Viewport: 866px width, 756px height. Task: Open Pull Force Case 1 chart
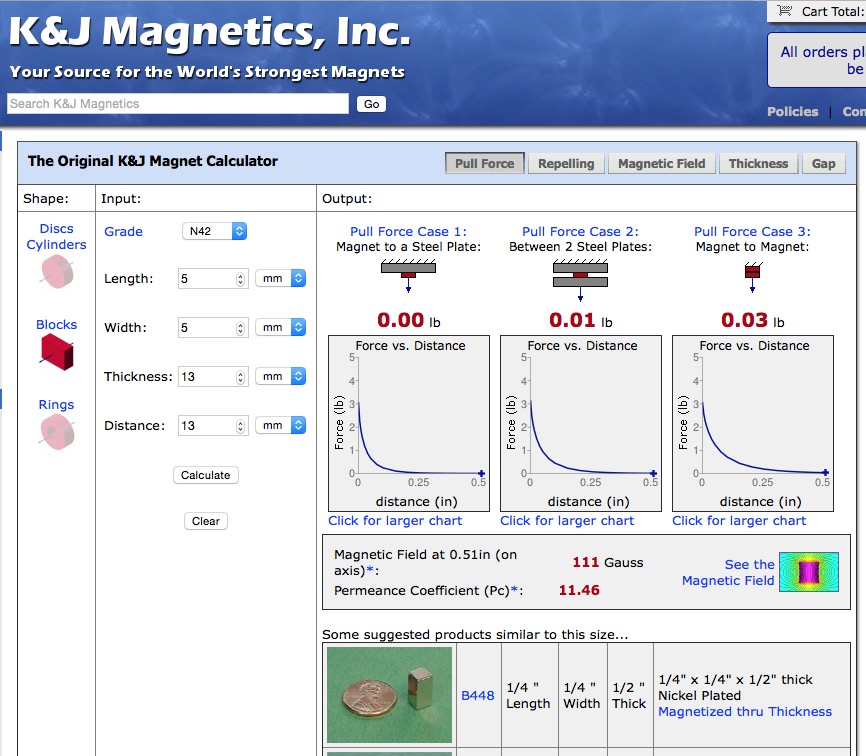click(409, 423)
